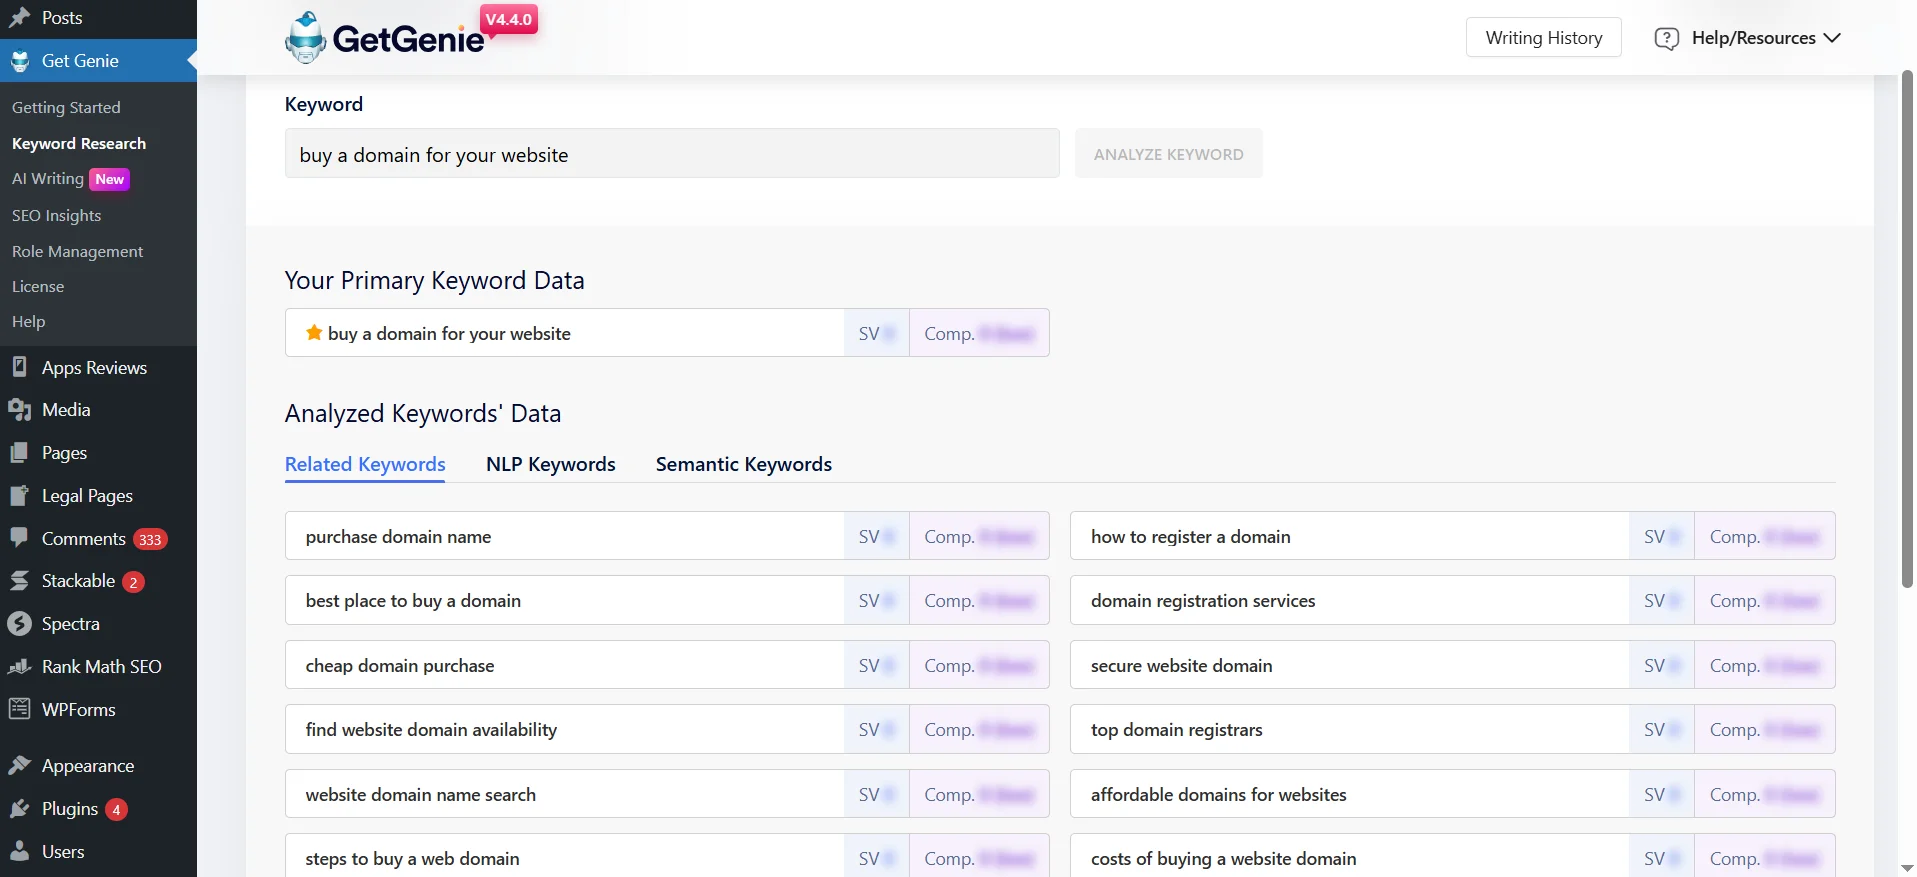Expand the Help/Resources dropdown chevron
The image size is (1917, 877).
click(x=1832, y=38)
